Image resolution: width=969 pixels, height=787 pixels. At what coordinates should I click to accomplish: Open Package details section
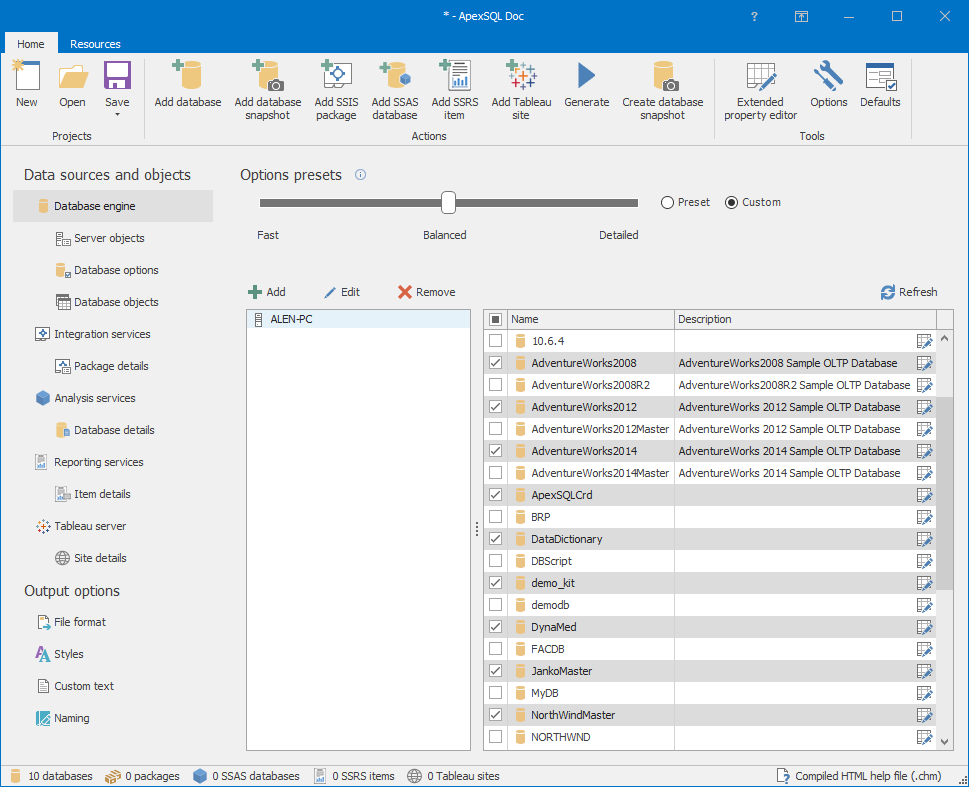pos(102,366)
